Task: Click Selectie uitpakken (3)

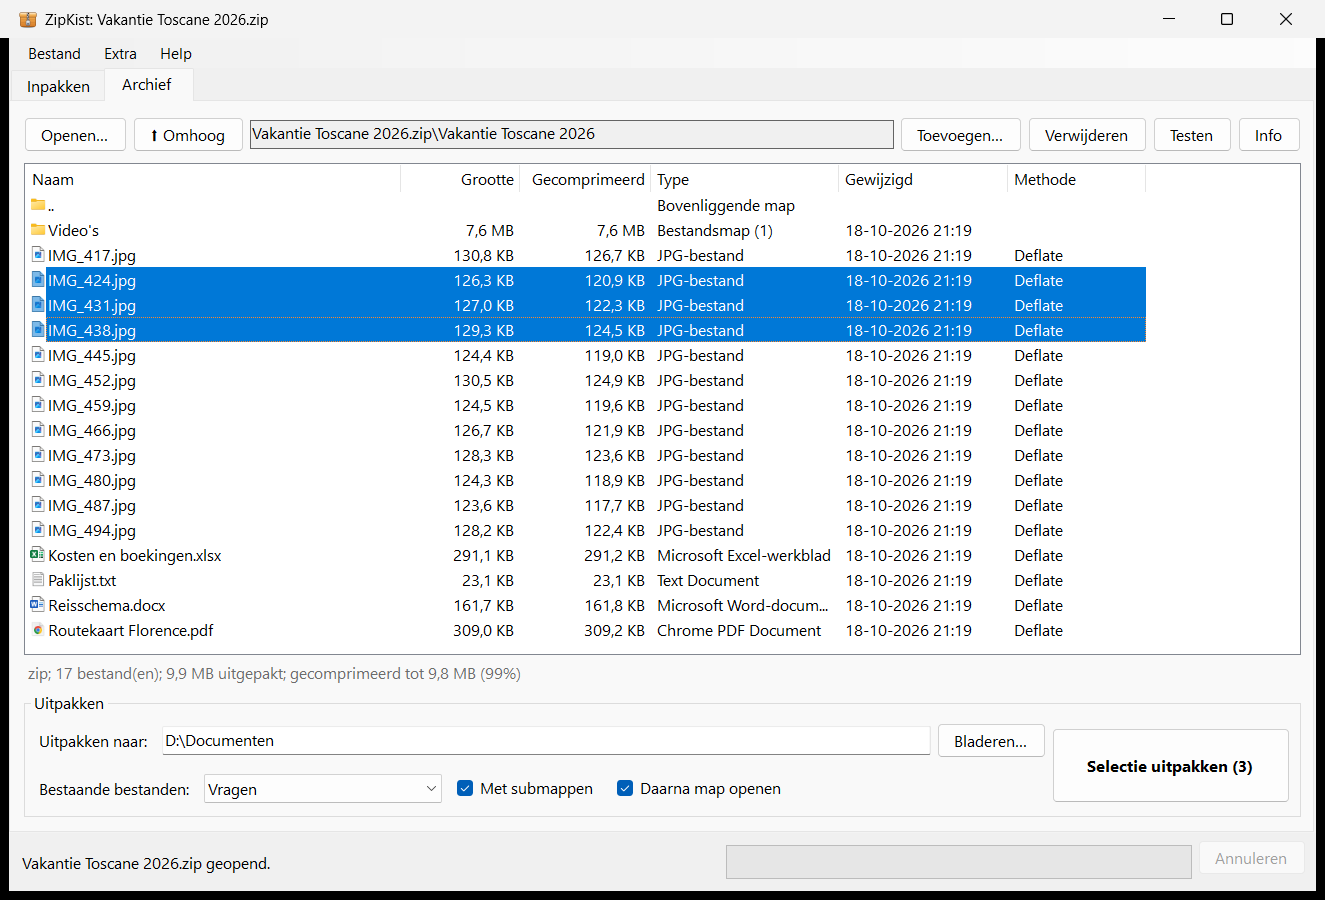Action: coord(1170,766)
